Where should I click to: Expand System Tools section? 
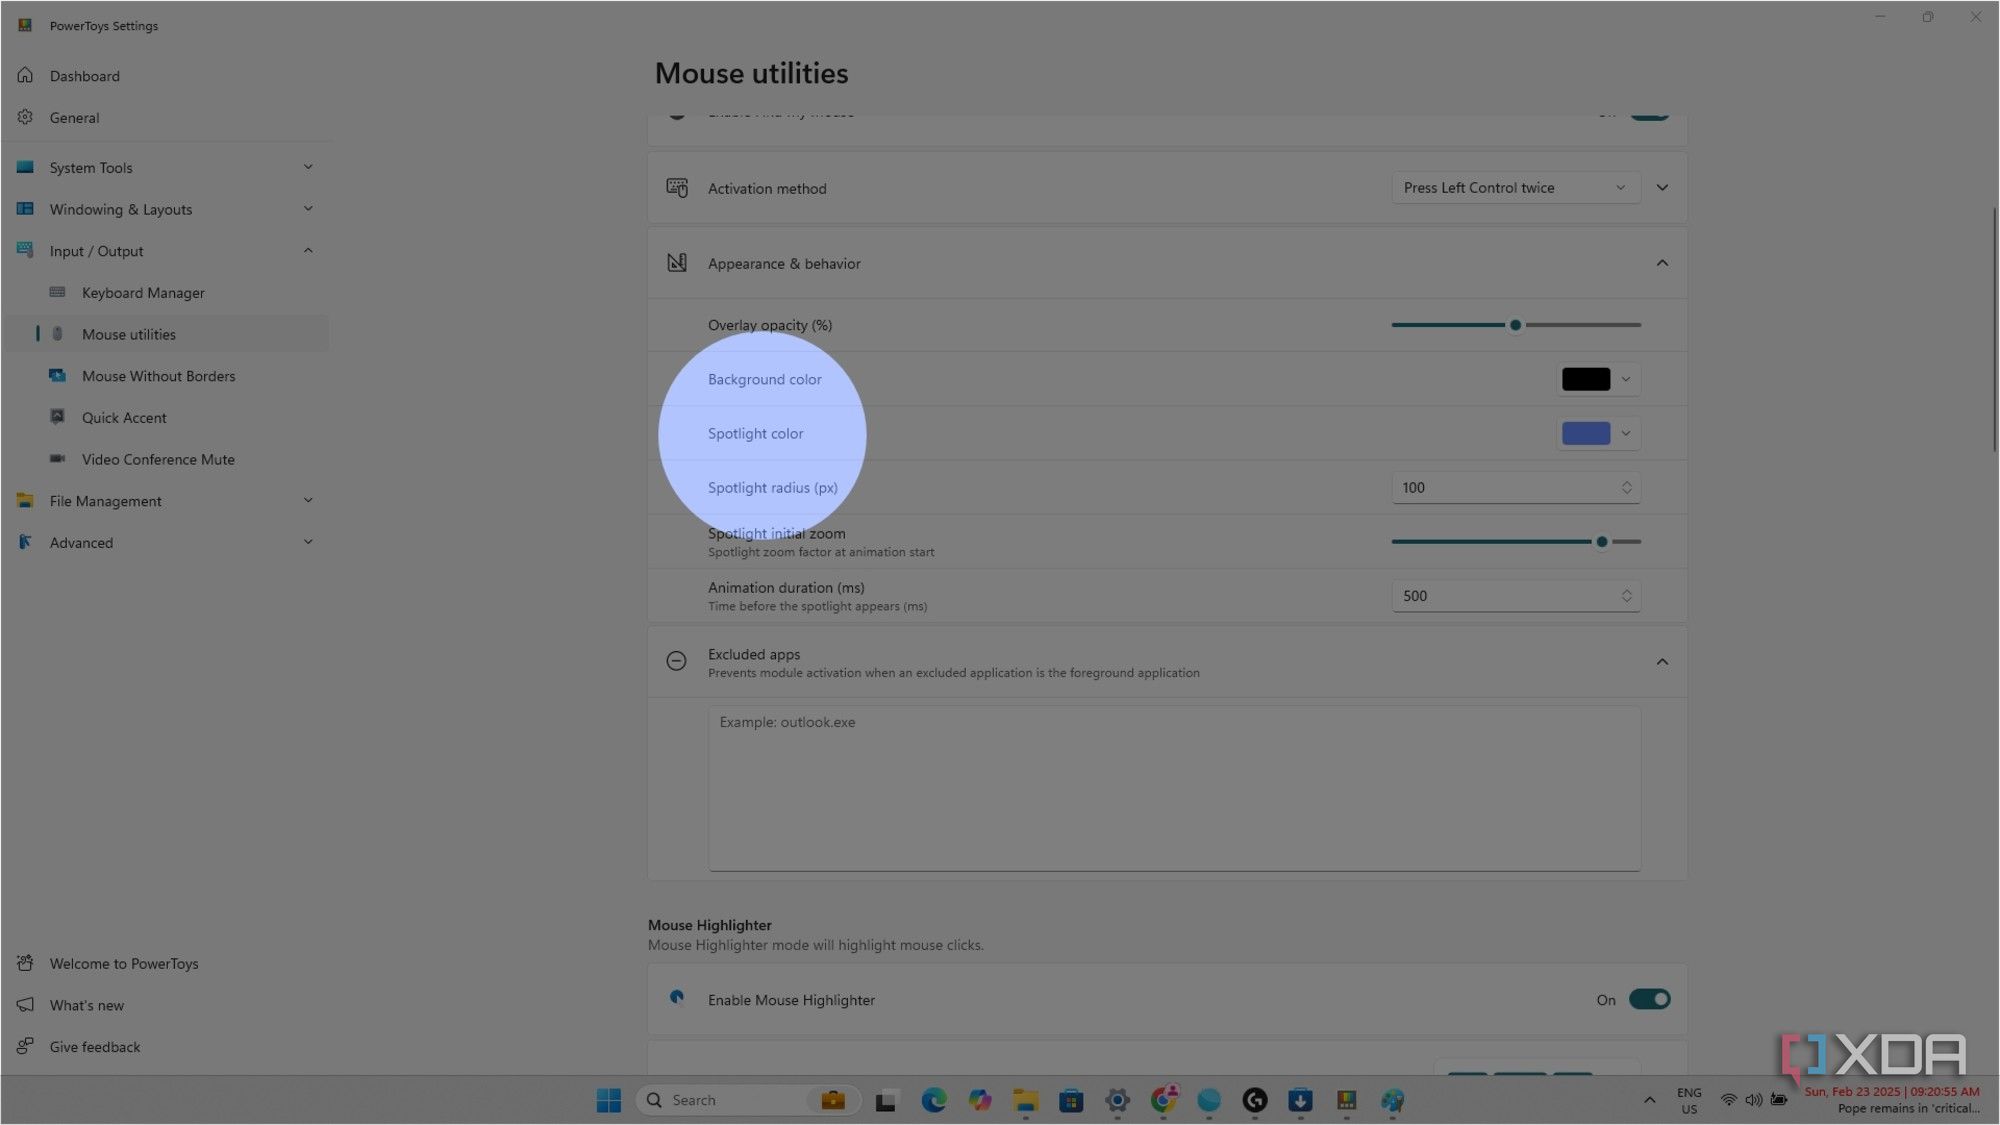[308, 167]
